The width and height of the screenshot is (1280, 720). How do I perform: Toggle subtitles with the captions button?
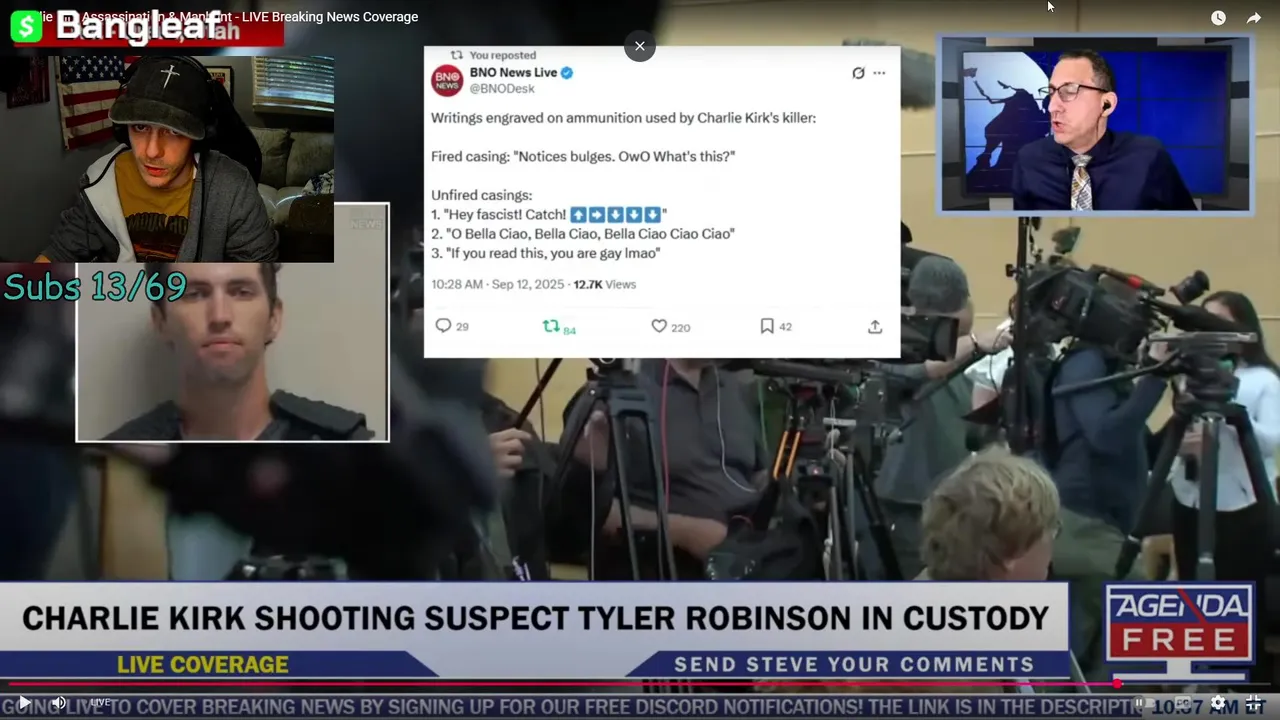coord(1182,703)
